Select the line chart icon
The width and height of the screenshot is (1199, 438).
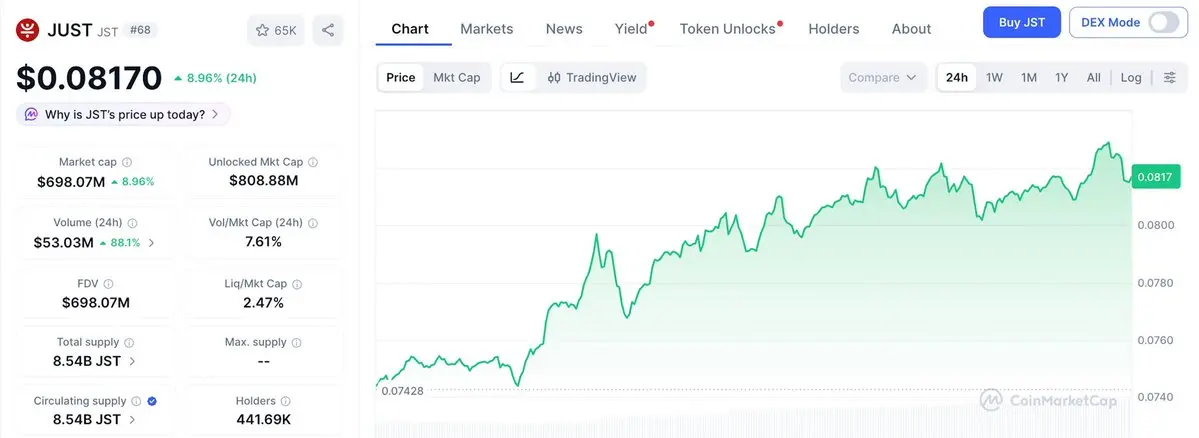coord(517,77)
